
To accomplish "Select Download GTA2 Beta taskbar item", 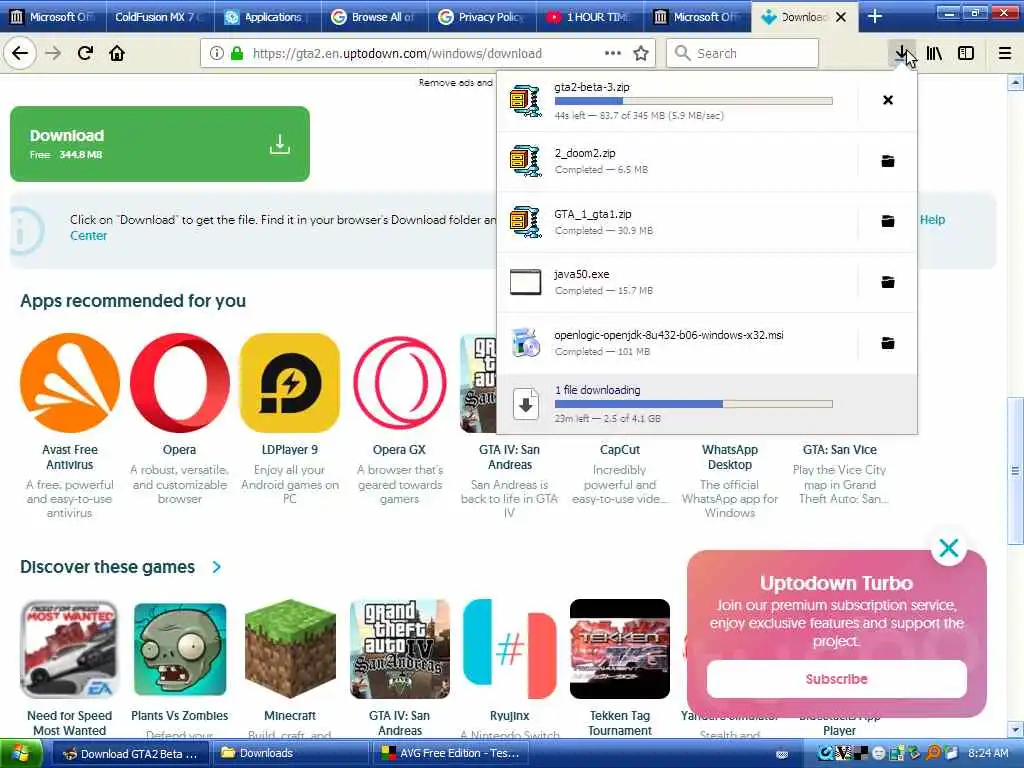I will click(130, 754).
